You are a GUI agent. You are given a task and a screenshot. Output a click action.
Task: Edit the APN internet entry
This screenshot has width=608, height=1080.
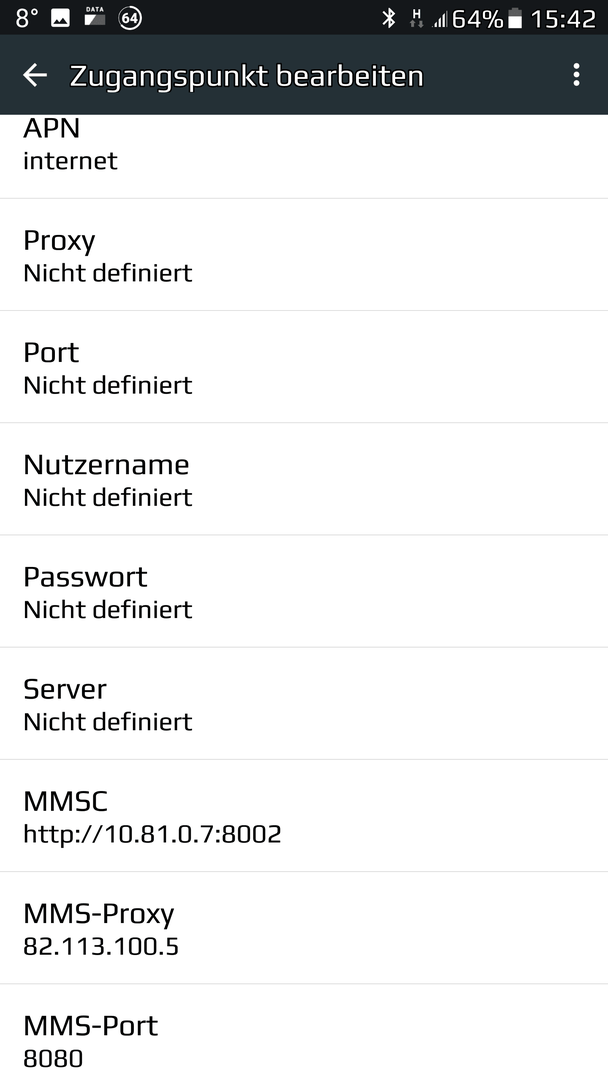pyautogui.click(x=304, y=157)
